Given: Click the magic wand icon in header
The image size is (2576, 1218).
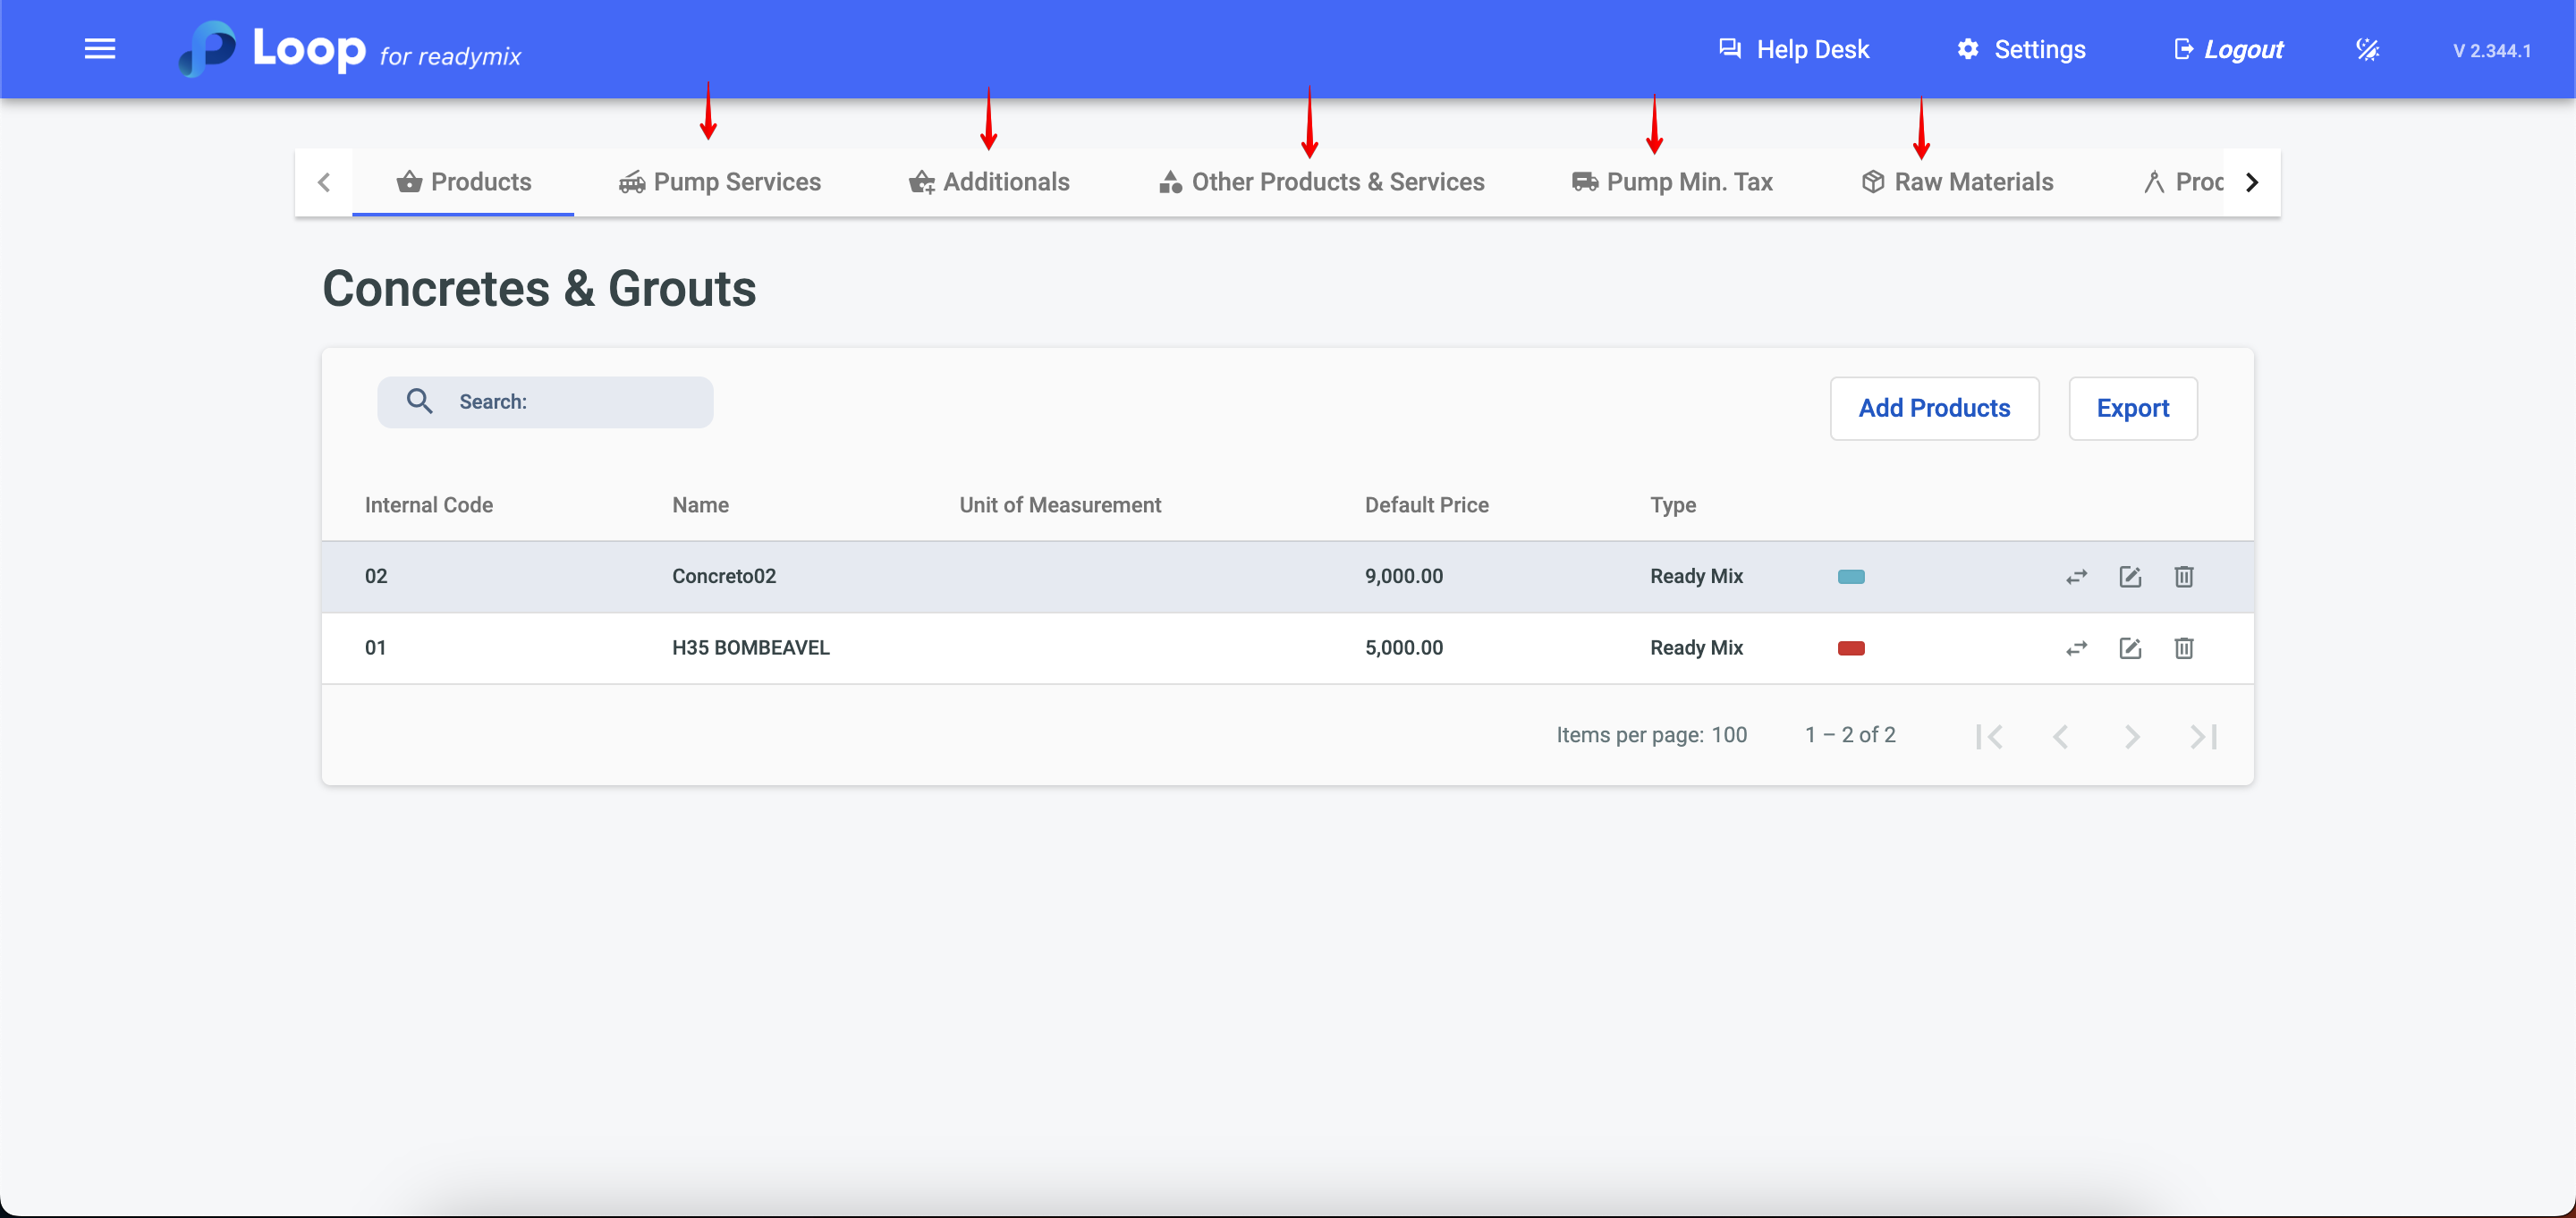Looking at the screenshot, I should pyautogui.click(x=2367, y=49).
